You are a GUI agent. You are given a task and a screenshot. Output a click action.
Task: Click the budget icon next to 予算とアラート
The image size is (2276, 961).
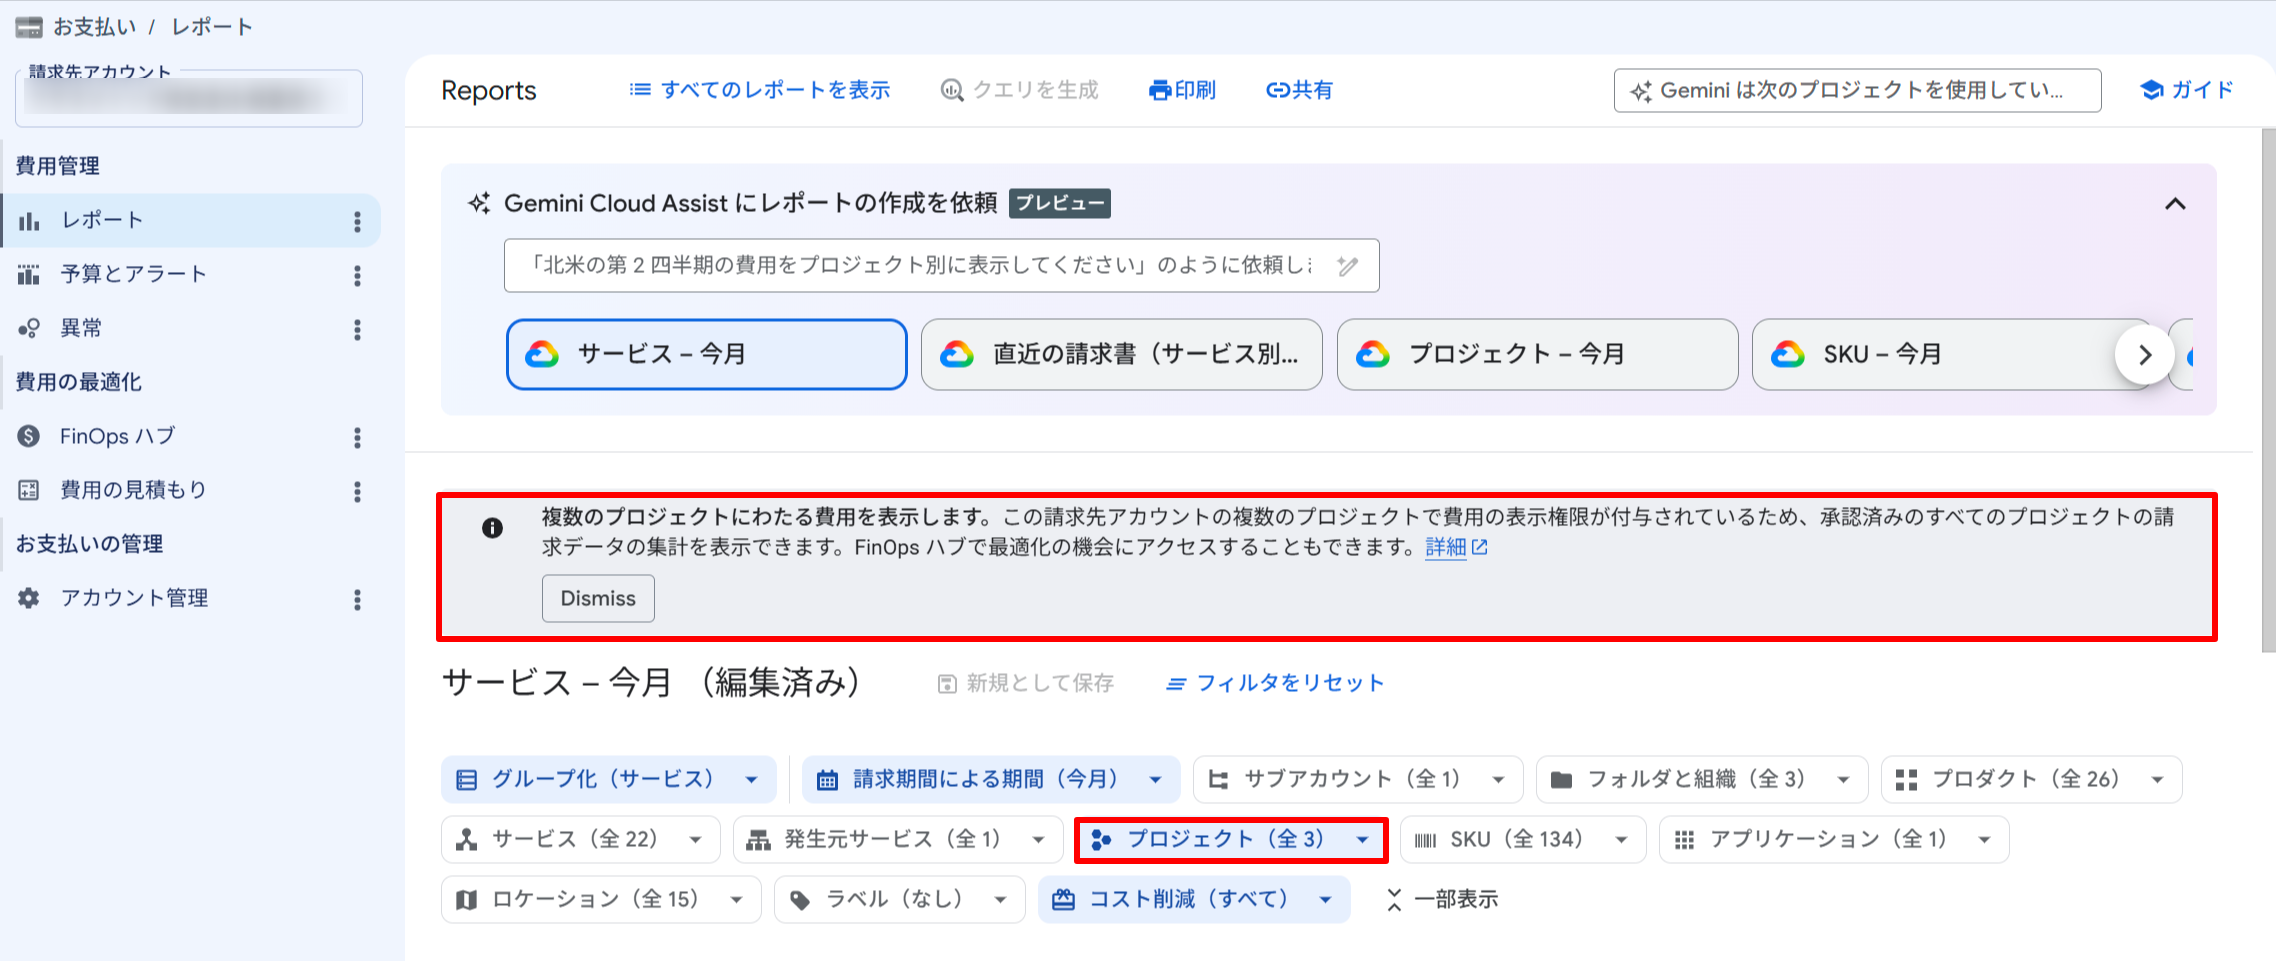[x=29, y=274]
